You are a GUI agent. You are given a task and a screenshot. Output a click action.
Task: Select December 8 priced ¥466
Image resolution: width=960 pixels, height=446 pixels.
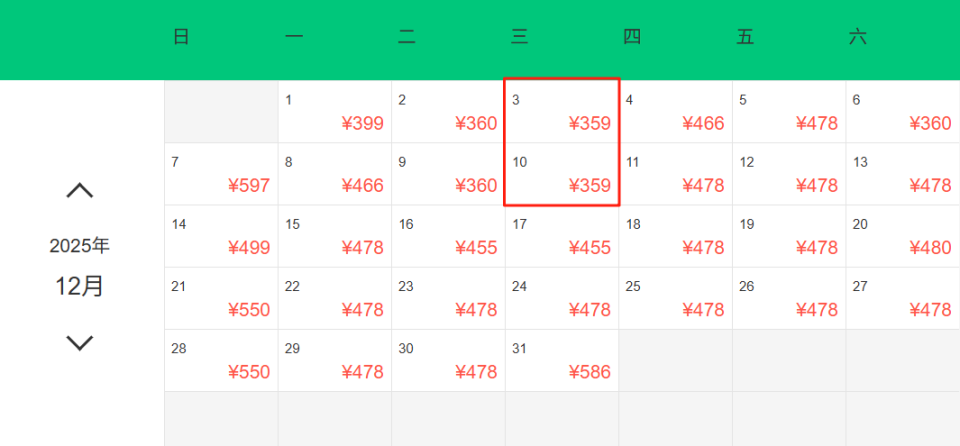(x=335, y=174)
